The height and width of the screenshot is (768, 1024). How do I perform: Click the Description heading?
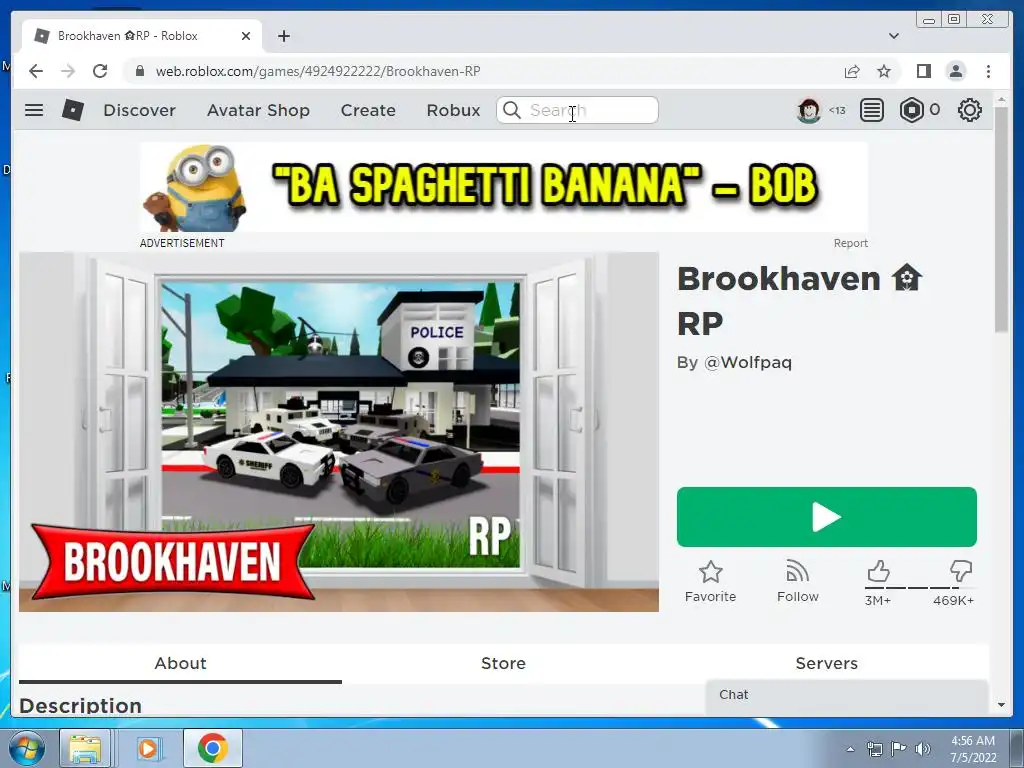(x=80, y=705)
